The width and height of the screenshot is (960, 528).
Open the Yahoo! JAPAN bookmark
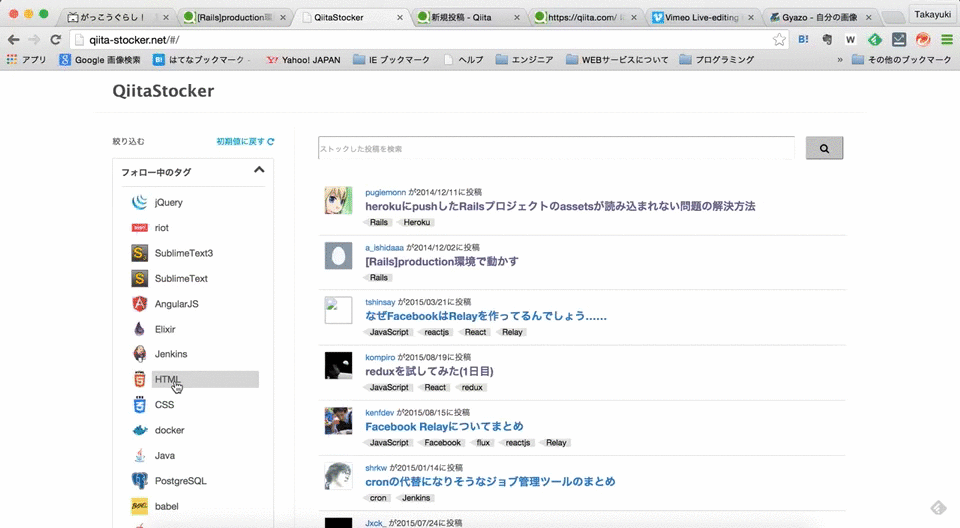pos(303,59)
